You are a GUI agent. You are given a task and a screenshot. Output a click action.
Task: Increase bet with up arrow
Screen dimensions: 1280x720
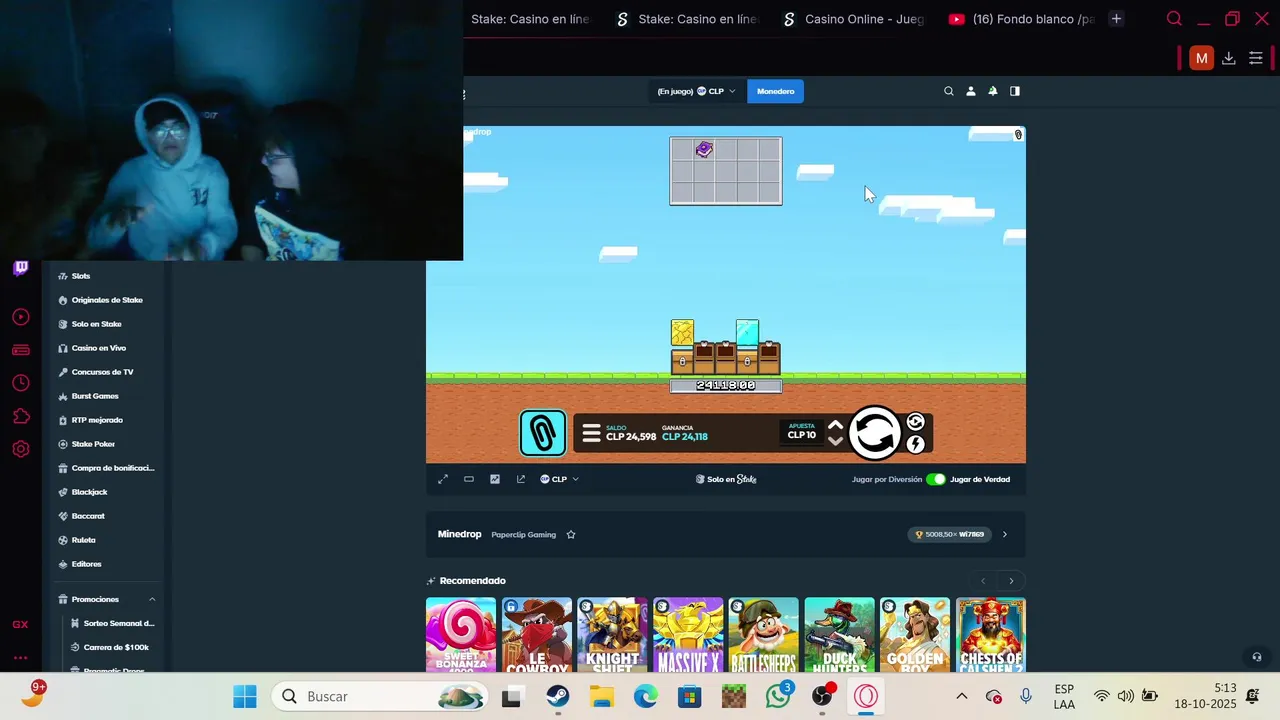[836, 425]
